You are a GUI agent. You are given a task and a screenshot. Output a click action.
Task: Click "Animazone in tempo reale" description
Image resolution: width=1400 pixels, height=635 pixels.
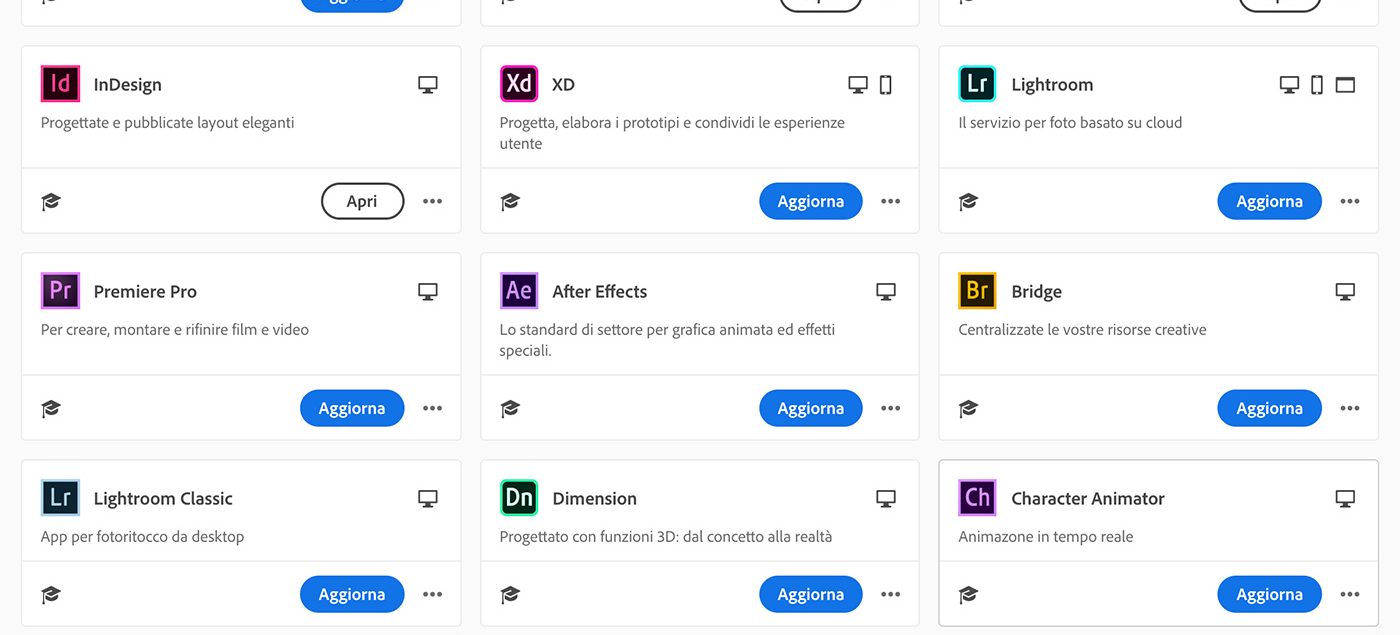pos(1046,537)
